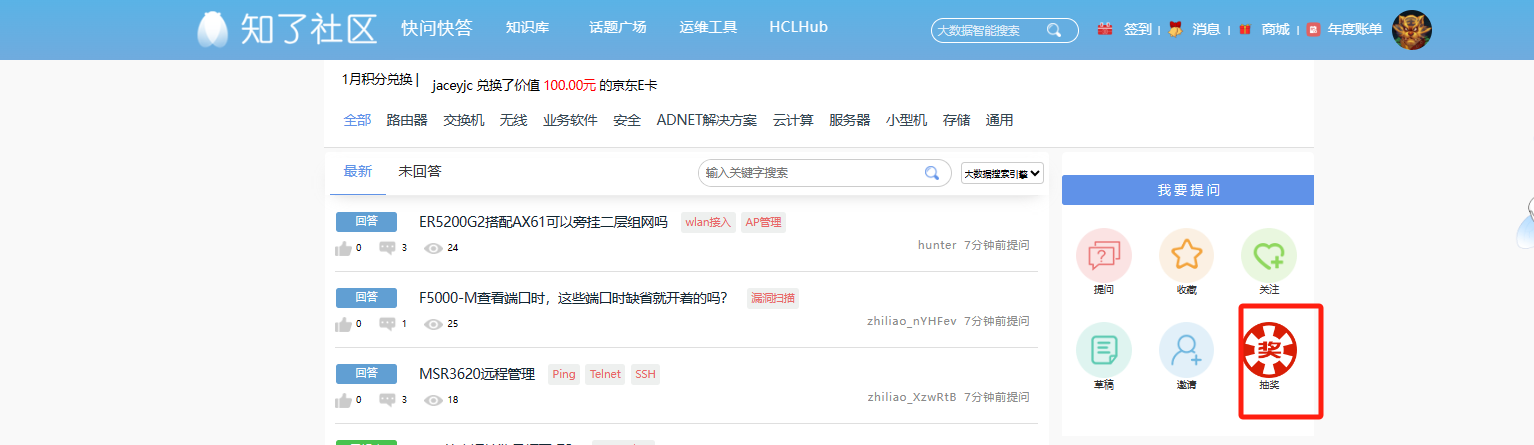
Task: Switch to the 未回答 tab
Action: point(419,171)
